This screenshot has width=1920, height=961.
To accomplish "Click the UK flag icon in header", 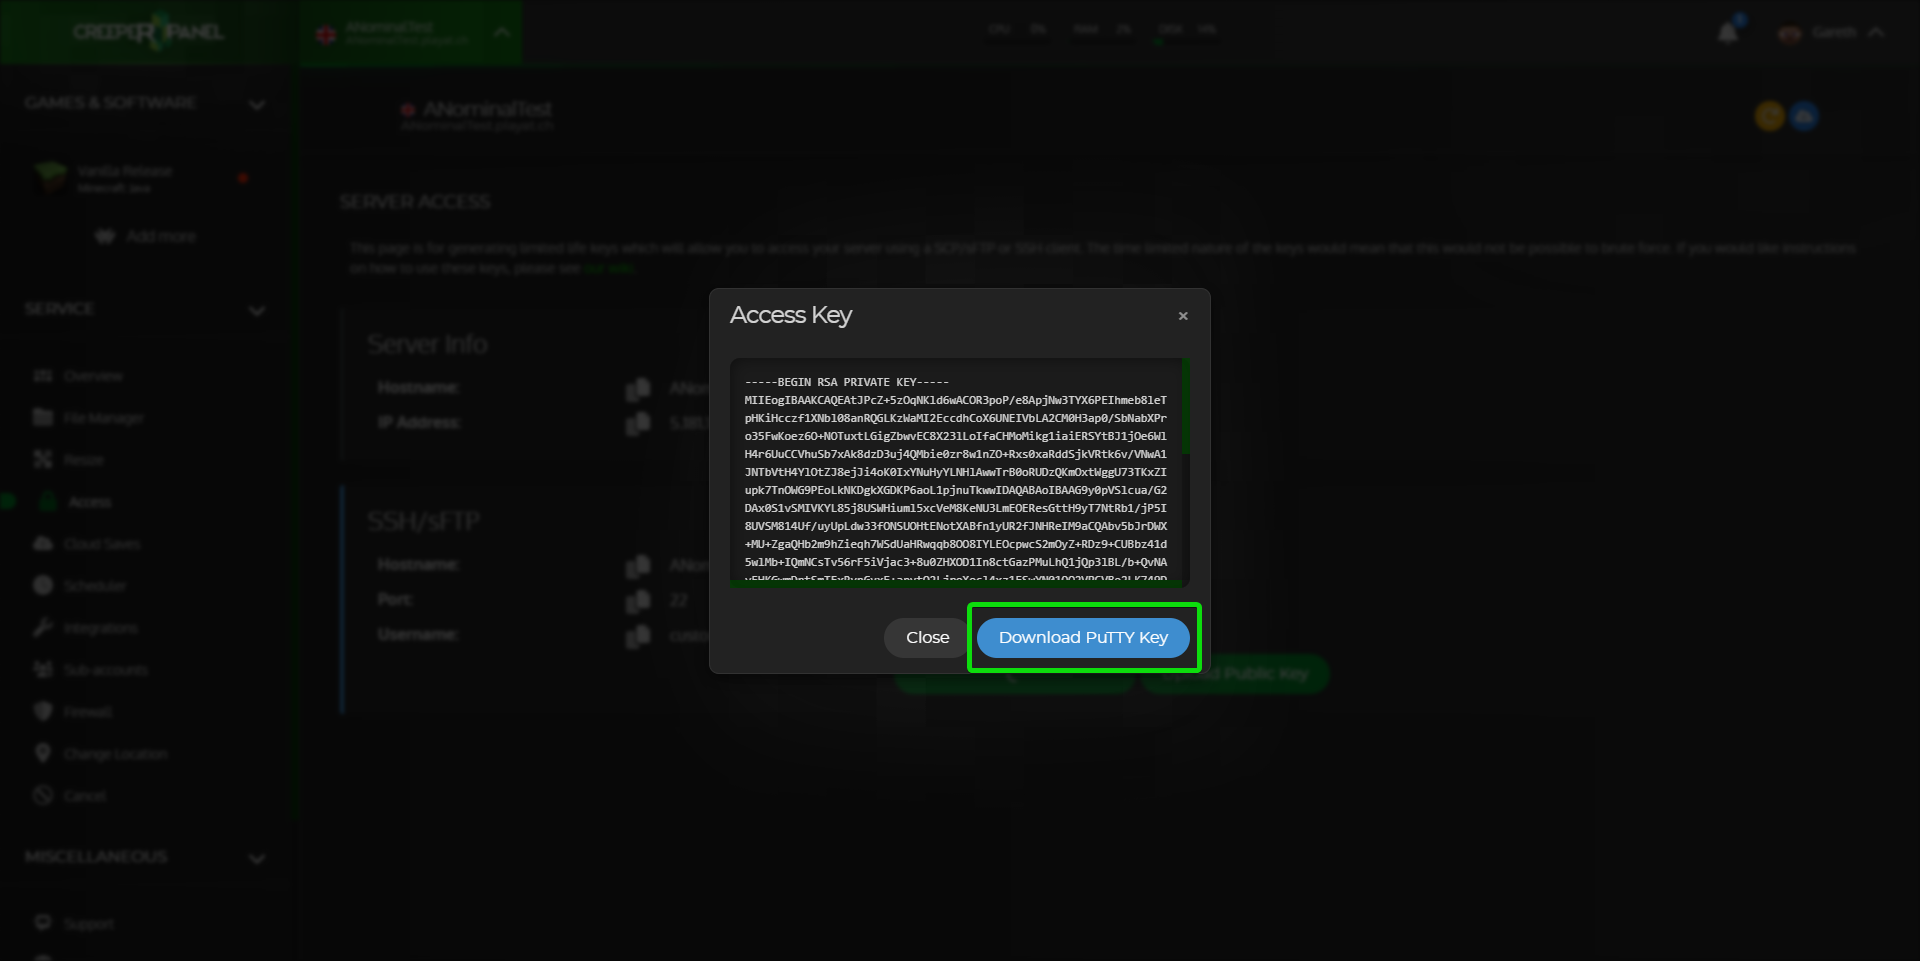I will tap(326, 33).
